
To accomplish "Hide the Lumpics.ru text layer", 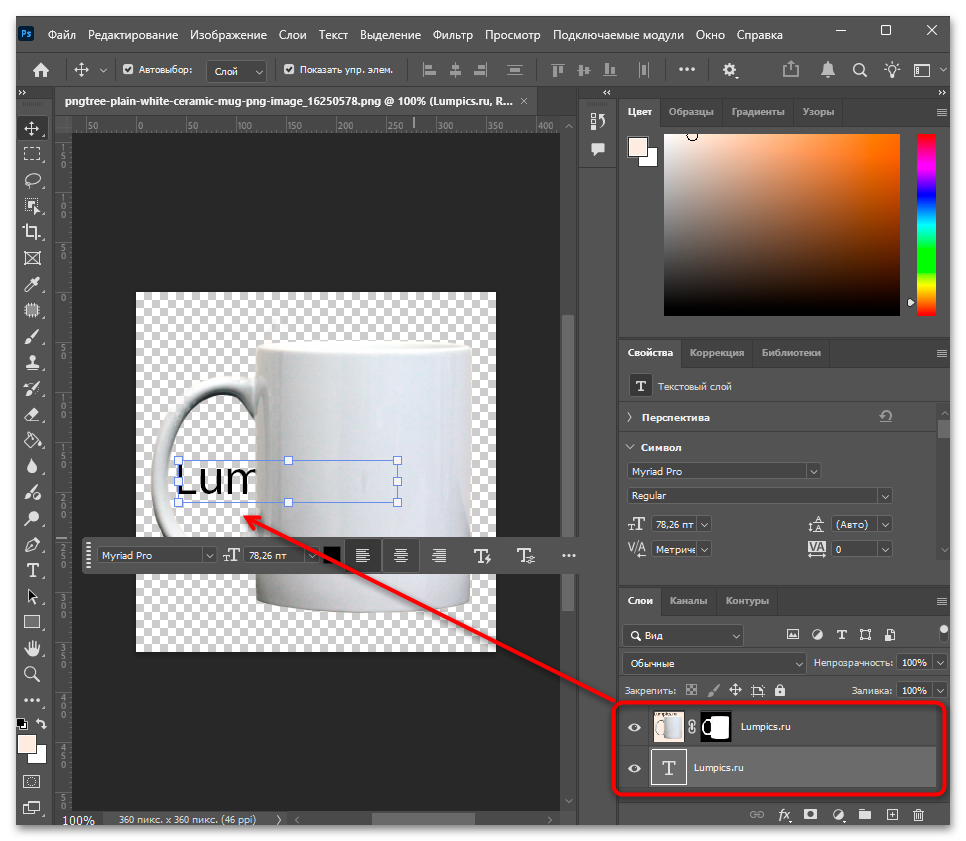I will point(634,768).
